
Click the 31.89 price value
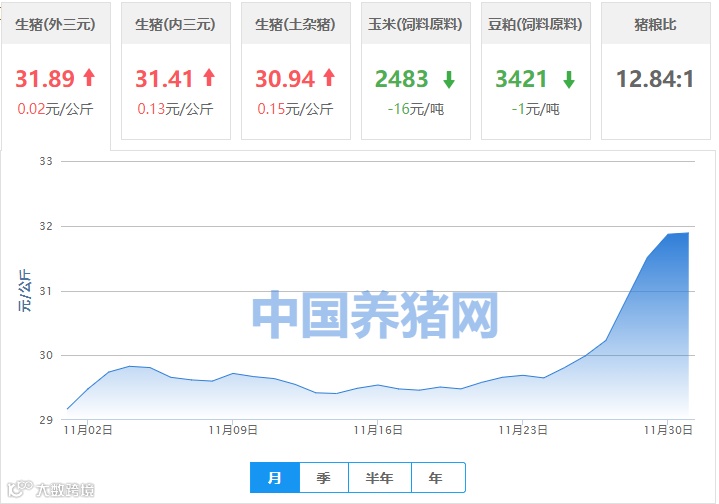coord(45,79)
